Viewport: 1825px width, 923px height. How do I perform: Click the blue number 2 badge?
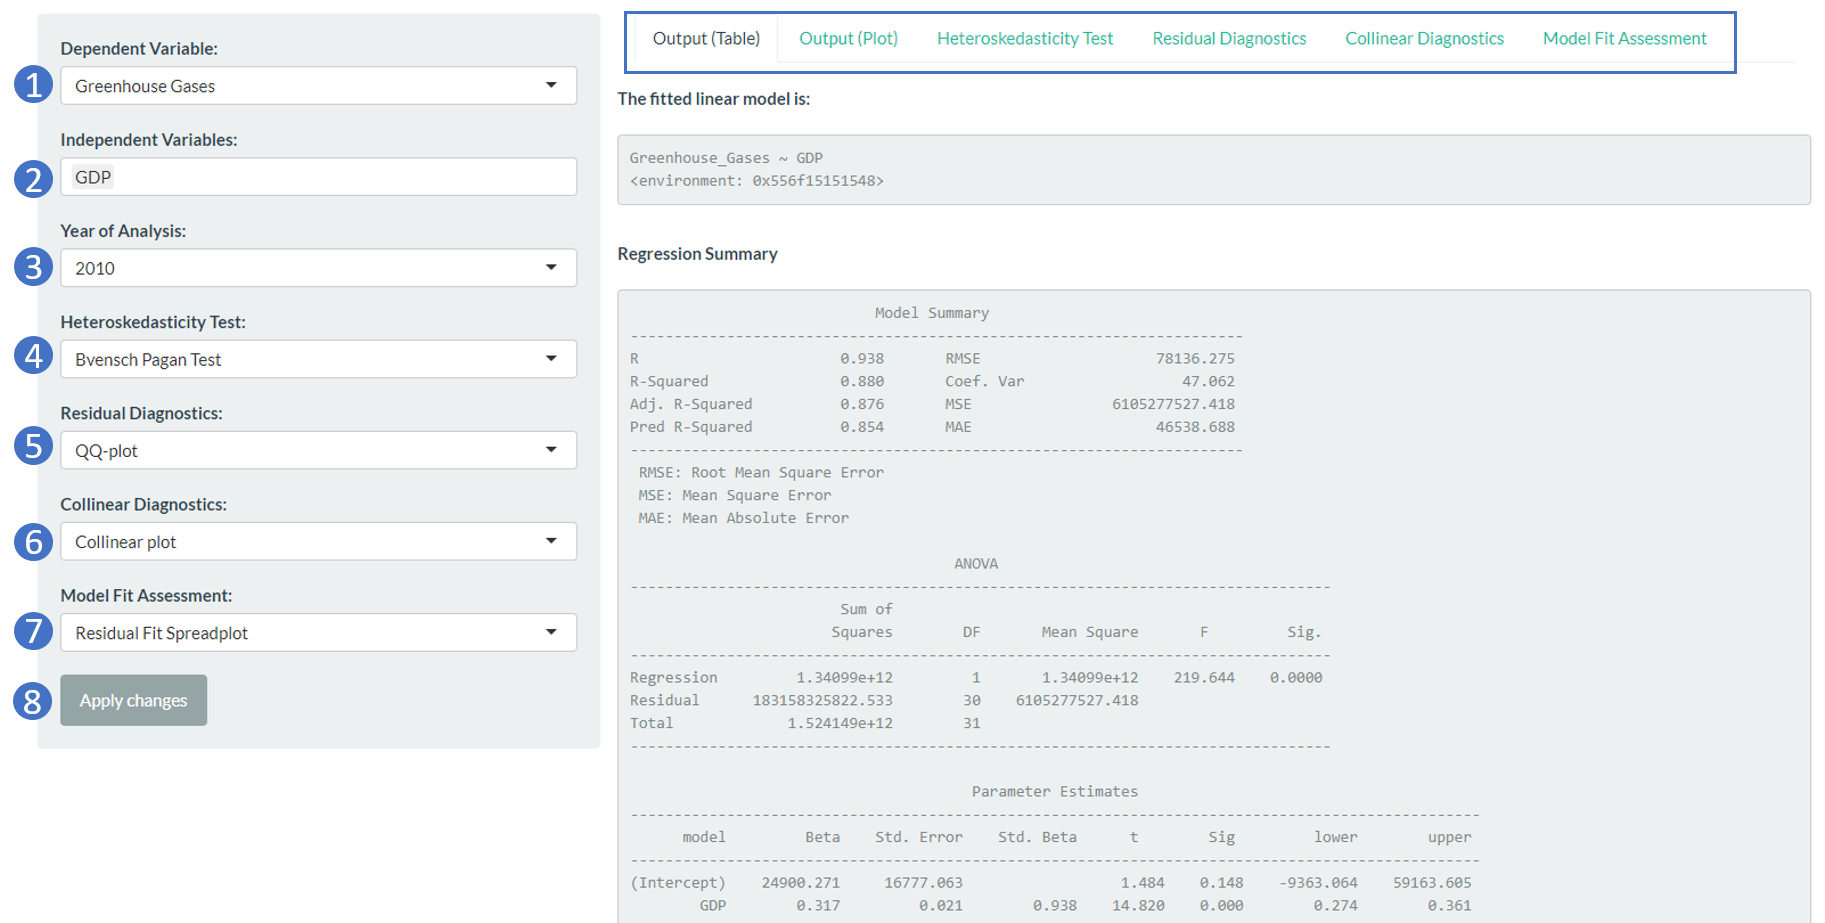coord(33,179)
